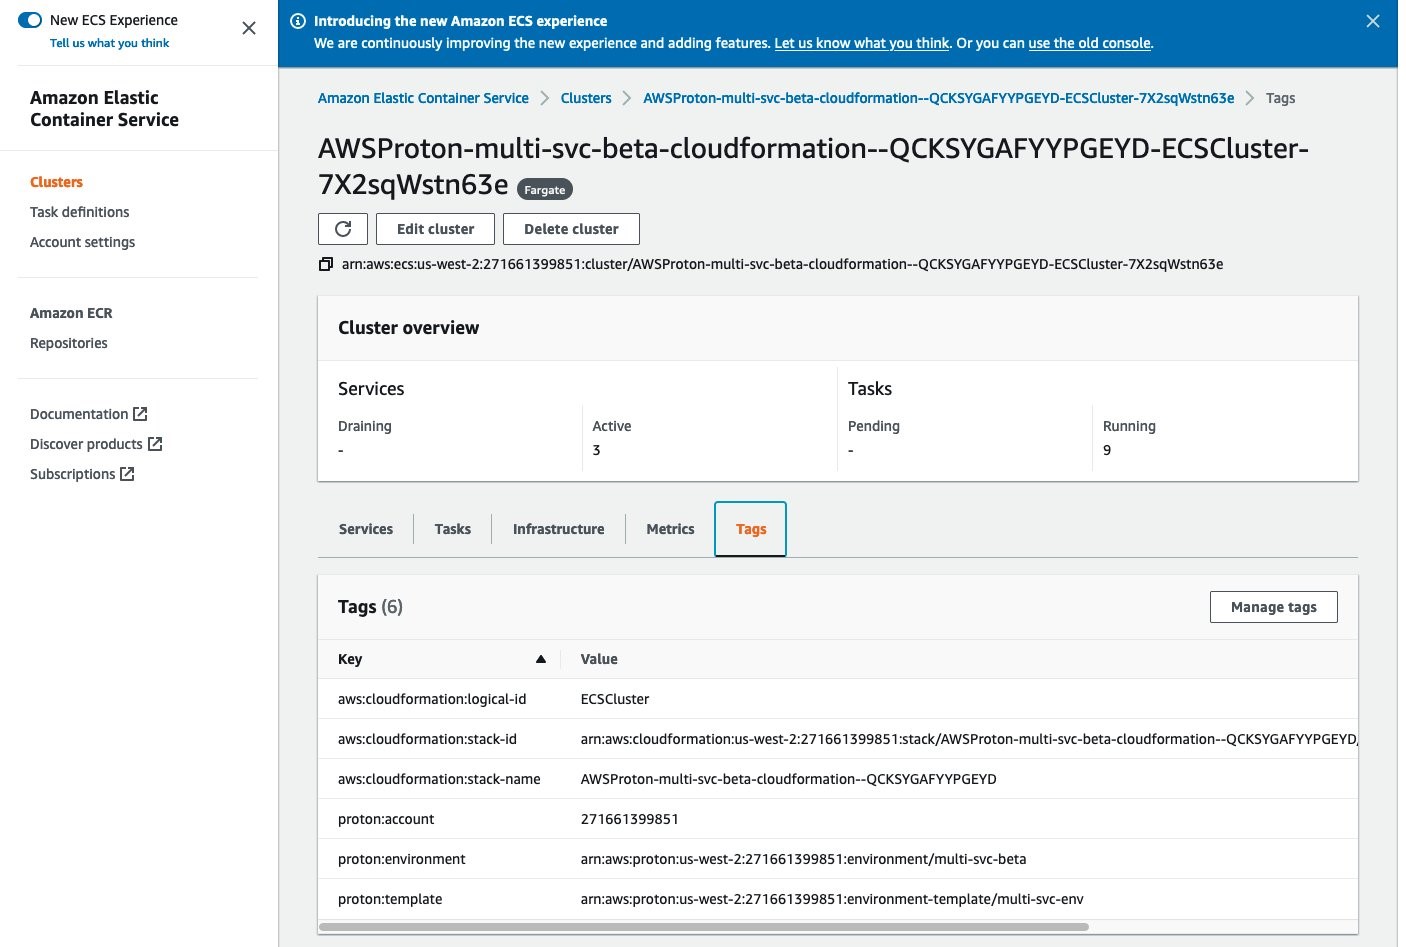The height and width of the screenshot is (947, 1406).
Task: Click the 271661399851 tag value
Action: point(630,819)
